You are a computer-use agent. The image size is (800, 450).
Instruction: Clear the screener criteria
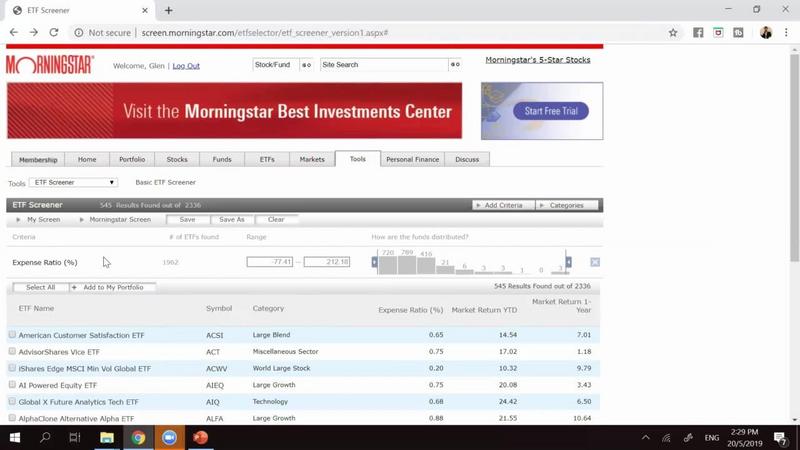pos(276,219)
